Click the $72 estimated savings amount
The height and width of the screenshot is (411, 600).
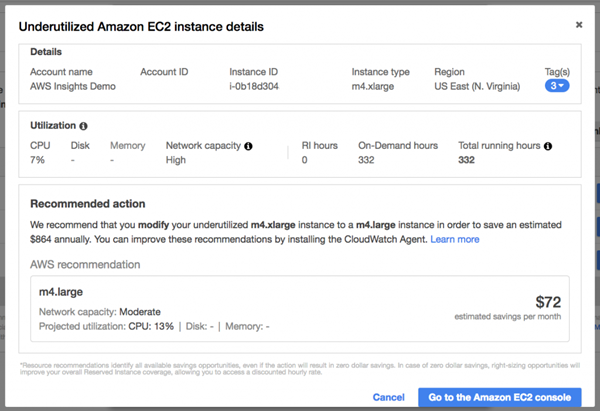point(548,302)
